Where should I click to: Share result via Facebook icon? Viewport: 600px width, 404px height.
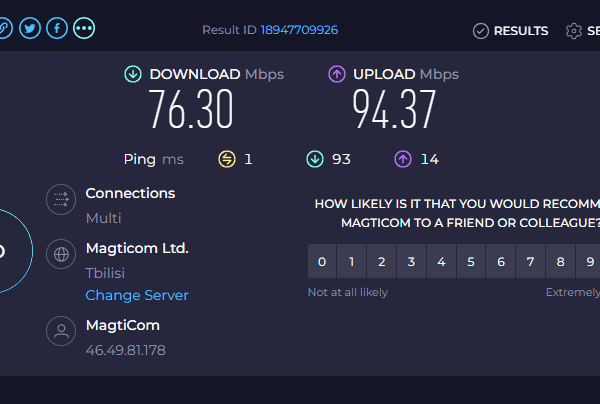point(57,28)
